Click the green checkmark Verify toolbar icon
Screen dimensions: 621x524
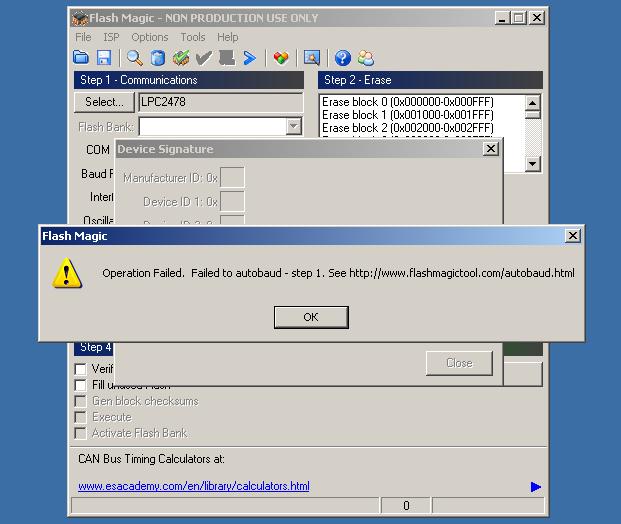click(181, 58)
